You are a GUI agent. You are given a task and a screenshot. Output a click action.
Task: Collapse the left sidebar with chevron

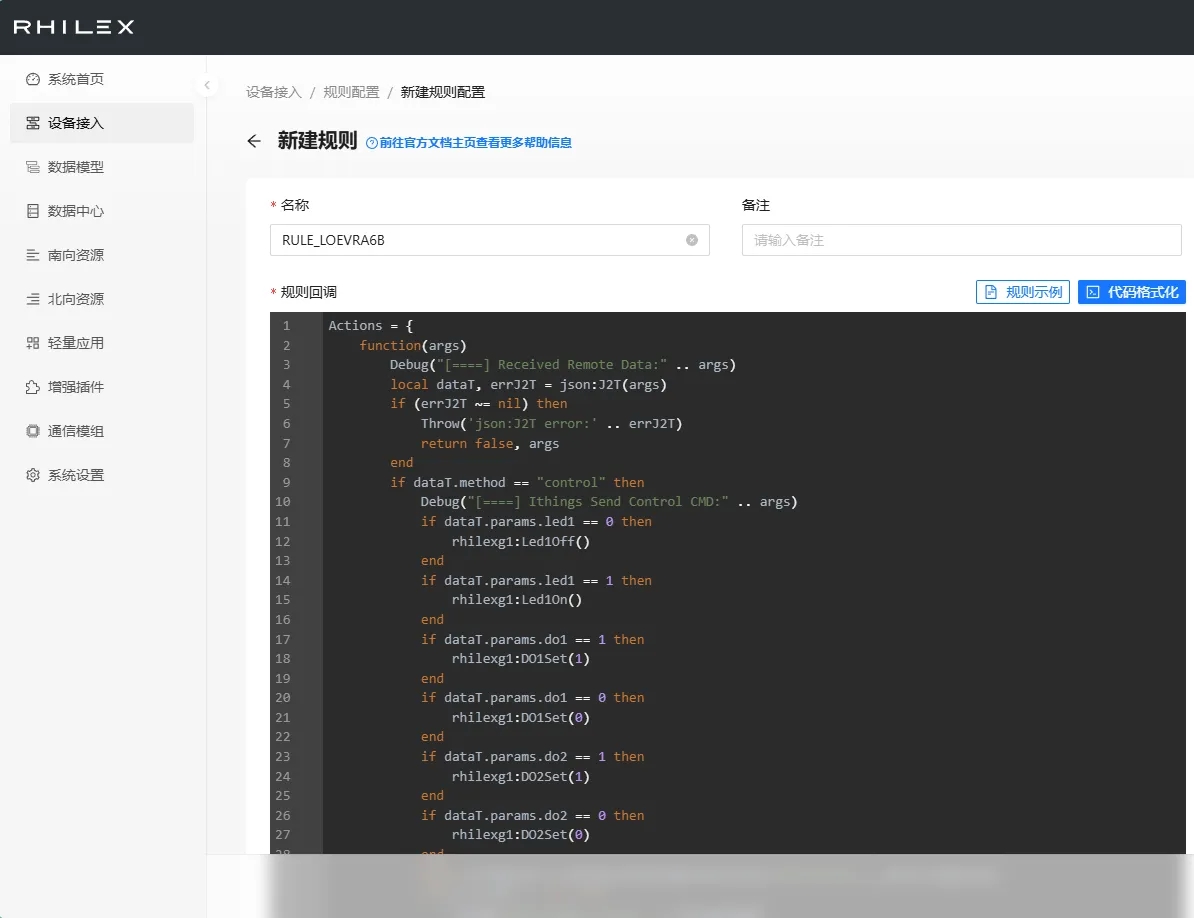coord(207,85)
